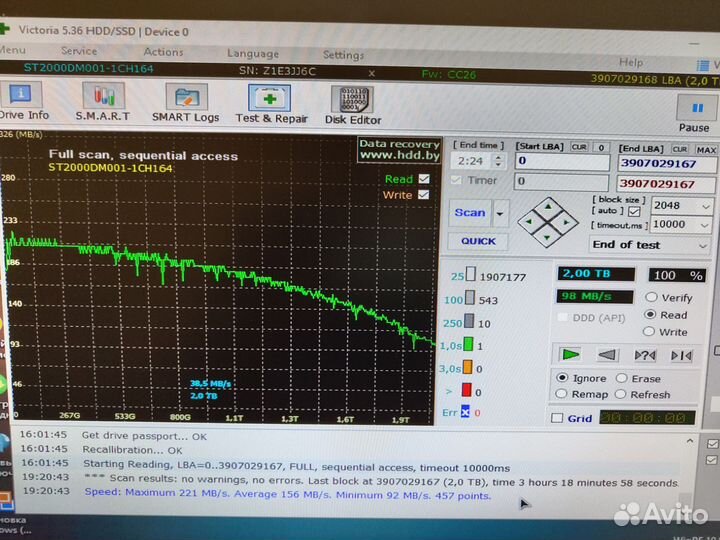The image size is (720, 540).
Task: Uncheck the Read graph checkbox
Action: click(424, 179)
